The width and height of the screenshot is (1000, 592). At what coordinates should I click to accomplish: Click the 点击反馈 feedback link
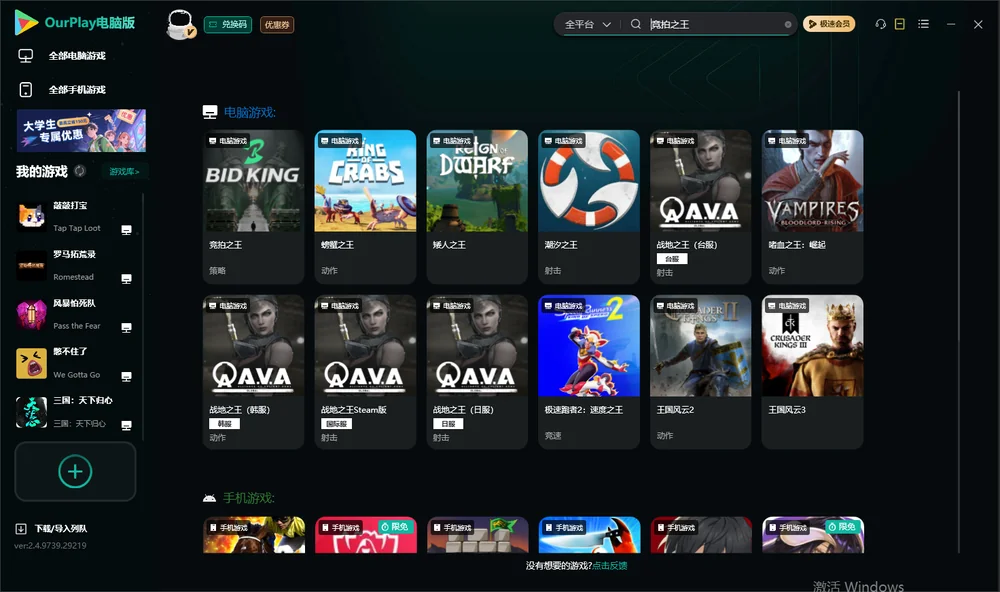tap(610, 565)
